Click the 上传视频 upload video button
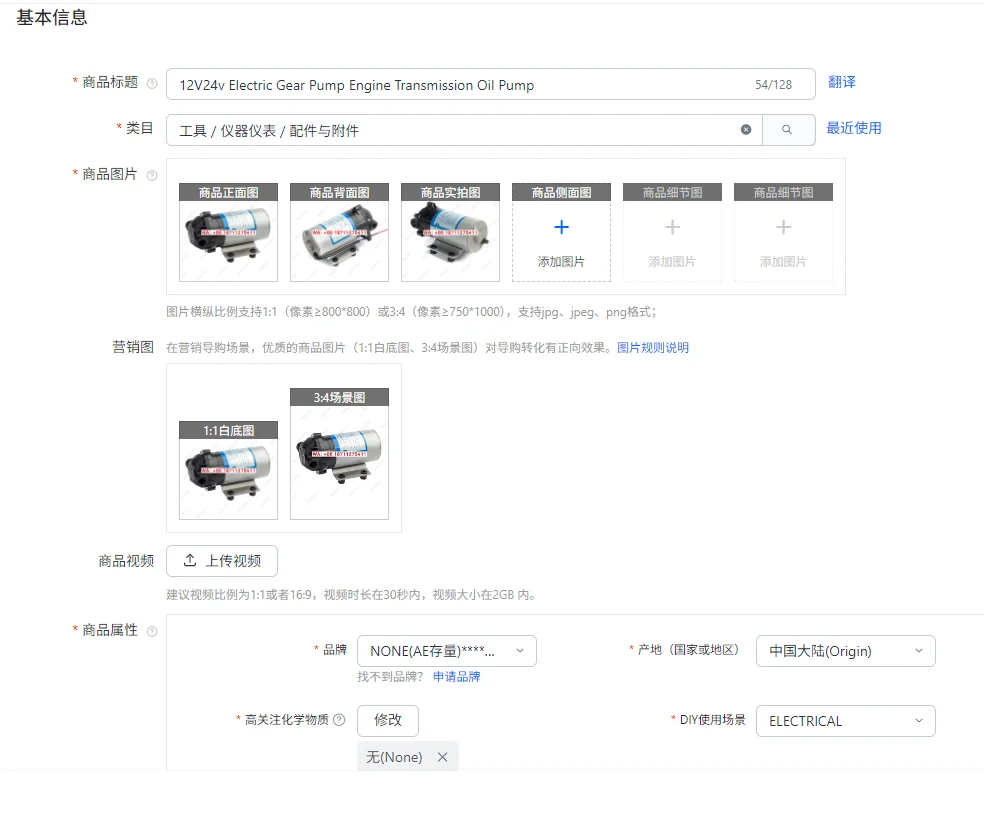The image size is (984, 835). pyautogui.click(x=221, y=561)
